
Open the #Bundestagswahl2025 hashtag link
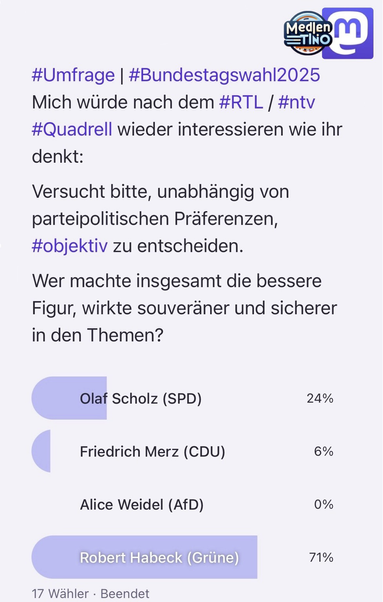coord(224,75)
